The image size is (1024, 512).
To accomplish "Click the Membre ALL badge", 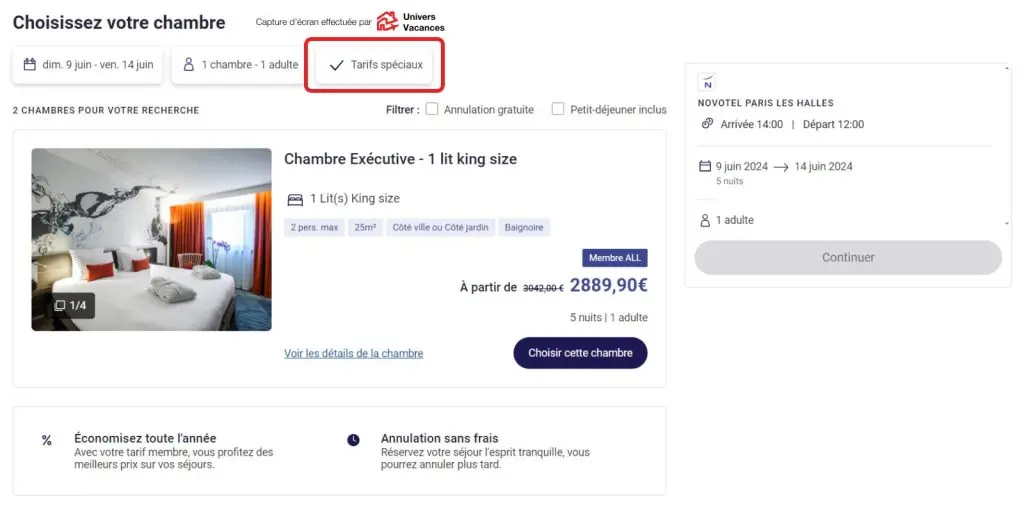I will [615, 258].
